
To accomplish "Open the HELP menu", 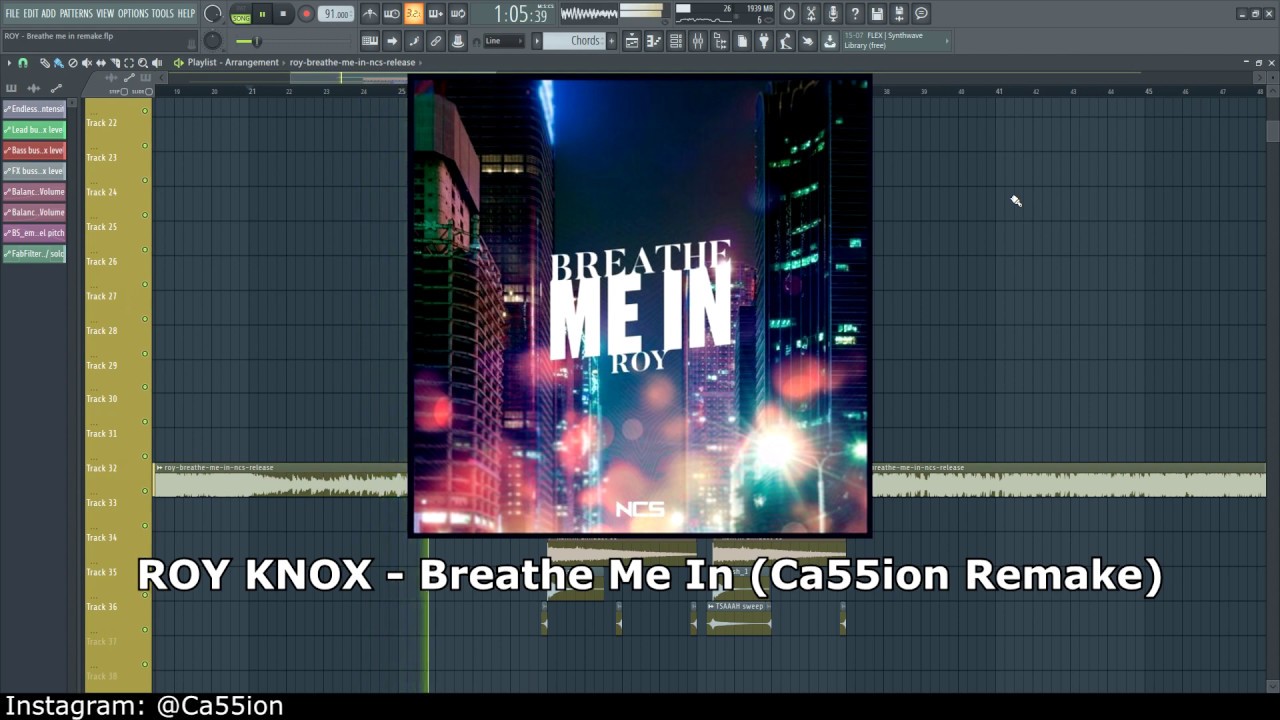I will (186, 13).
